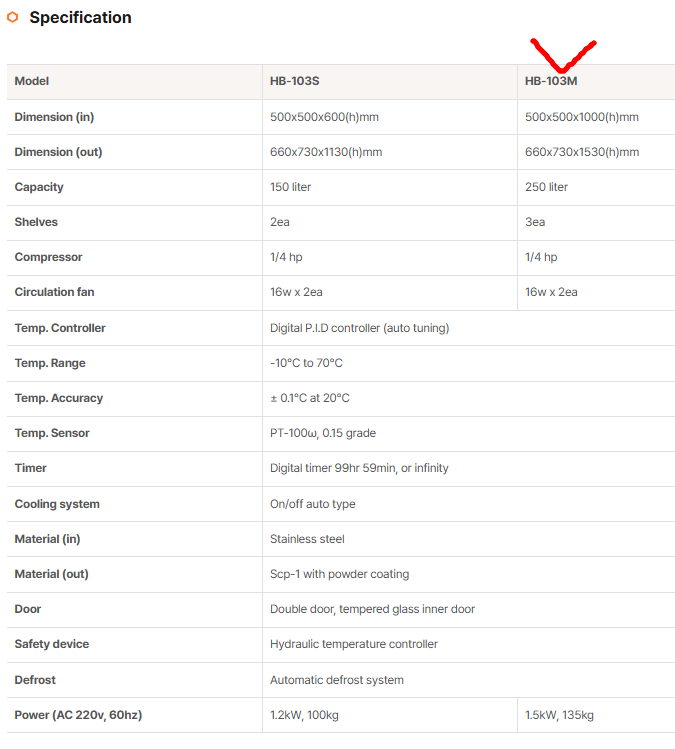
Task: Click the 150 liter capacity value
Action: click(x=292, y=187)
